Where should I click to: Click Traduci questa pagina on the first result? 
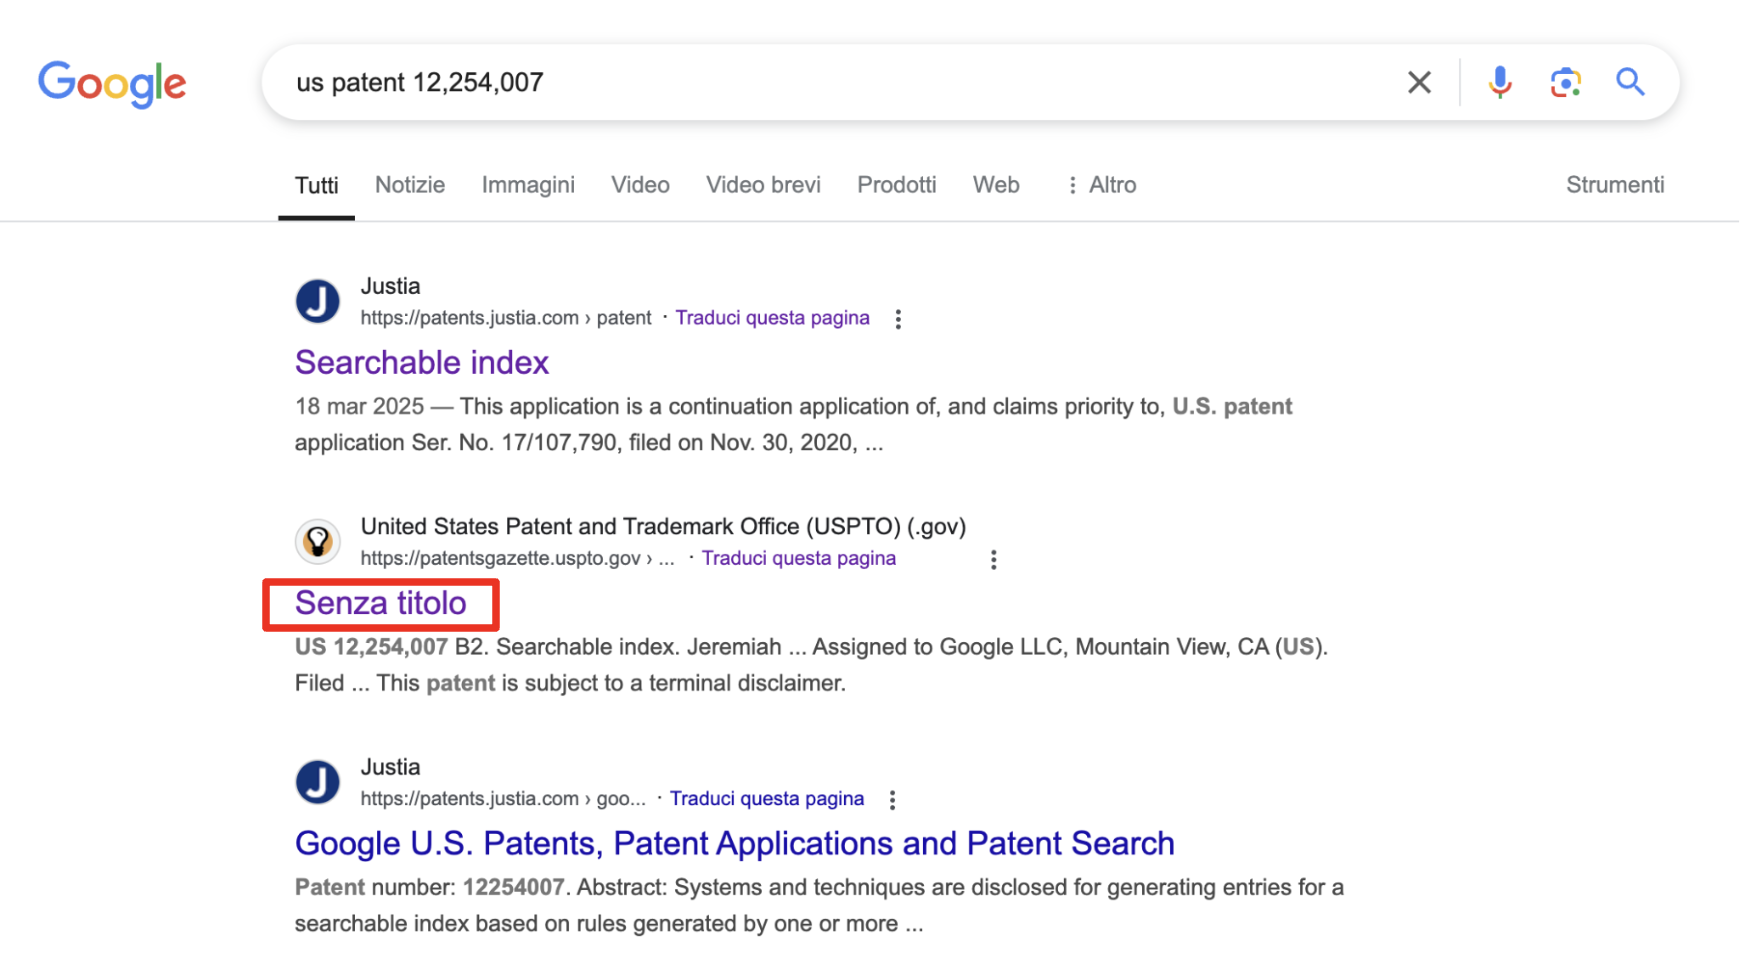[772, 317]
